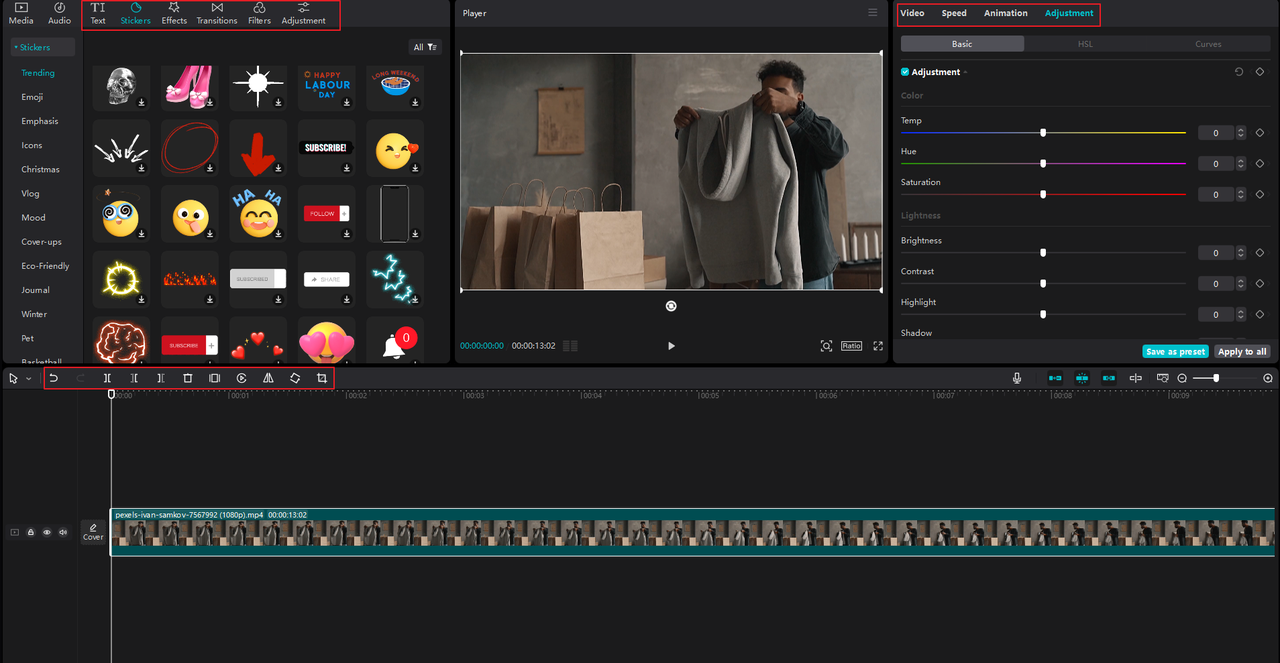
Task: Open the Player hamburger menu
Action: (x=873, y=13)
